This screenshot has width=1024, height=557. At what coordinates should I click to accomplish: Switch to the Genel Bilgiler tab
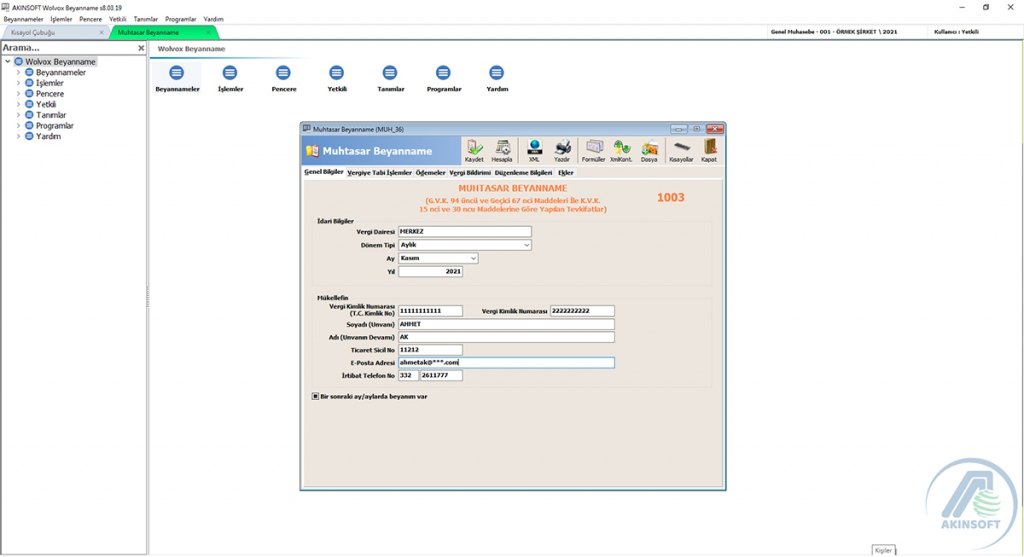coord(324,172)
